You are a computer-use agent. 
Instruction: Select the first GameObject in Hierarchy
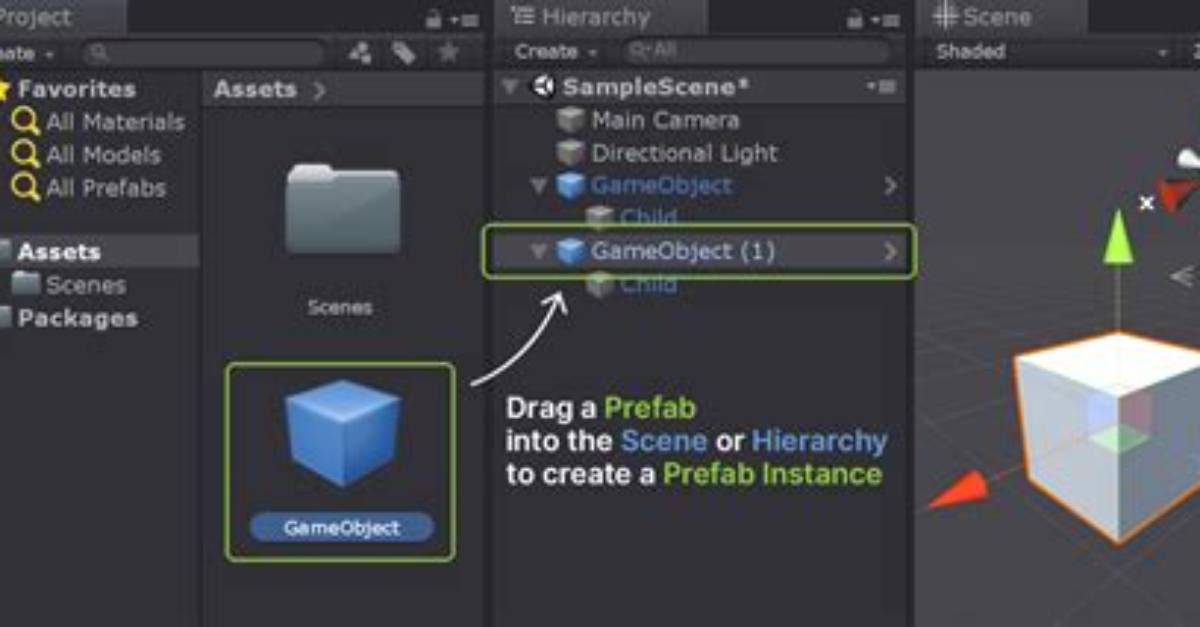tap(661, 185)
